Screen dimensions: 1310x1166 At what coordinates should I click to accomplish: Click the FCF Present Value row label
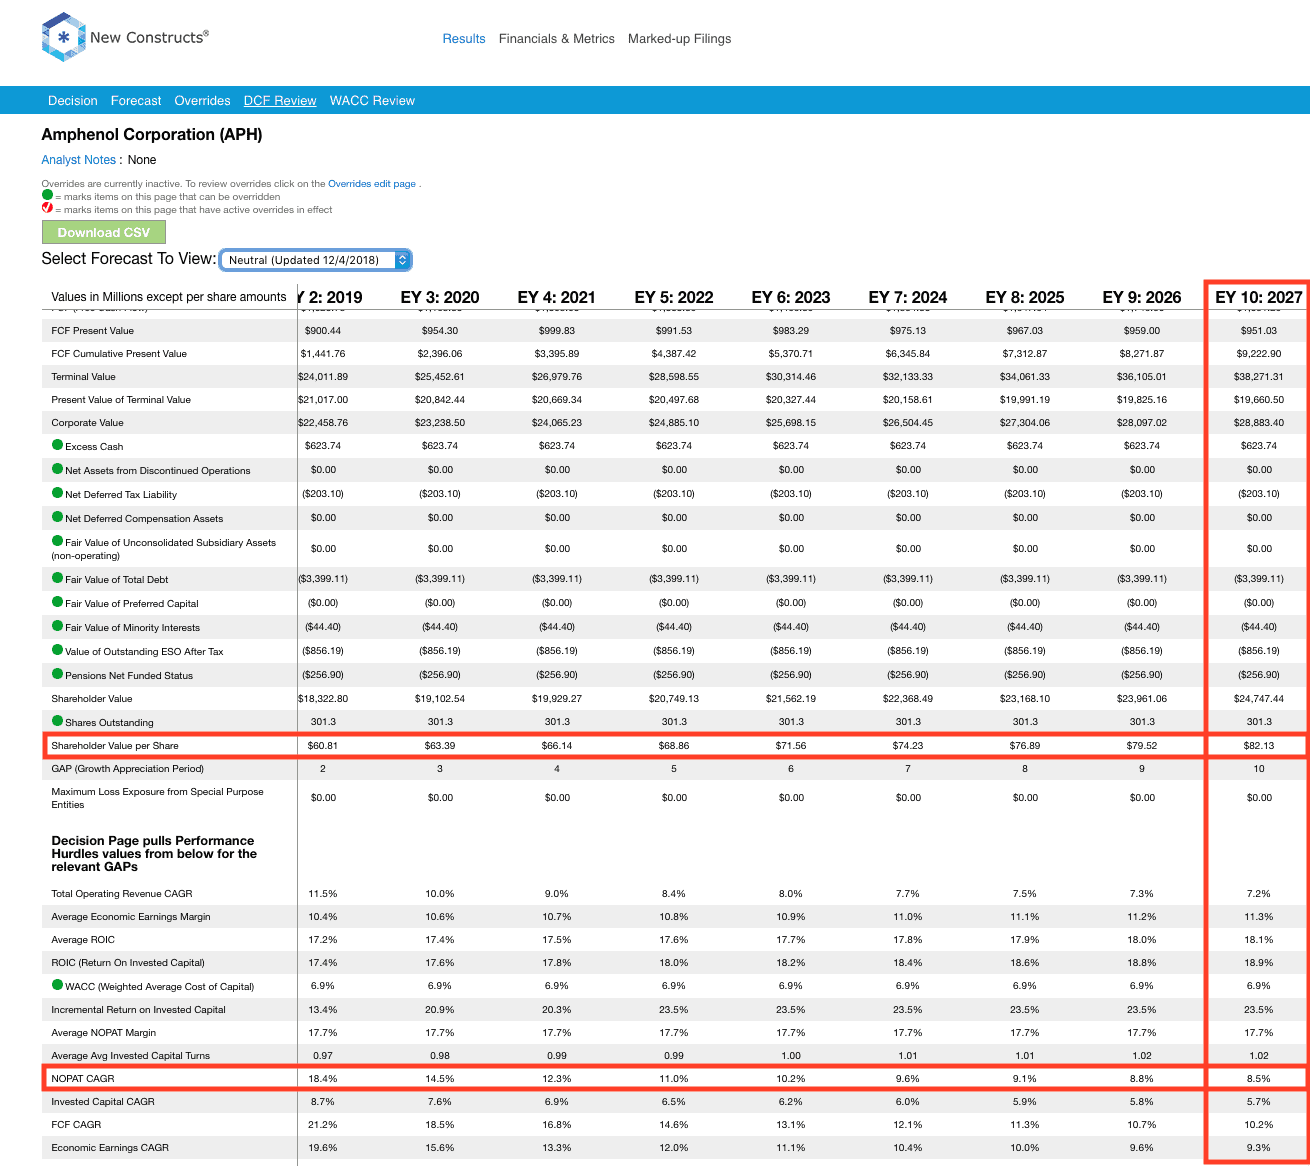[92, 331]
